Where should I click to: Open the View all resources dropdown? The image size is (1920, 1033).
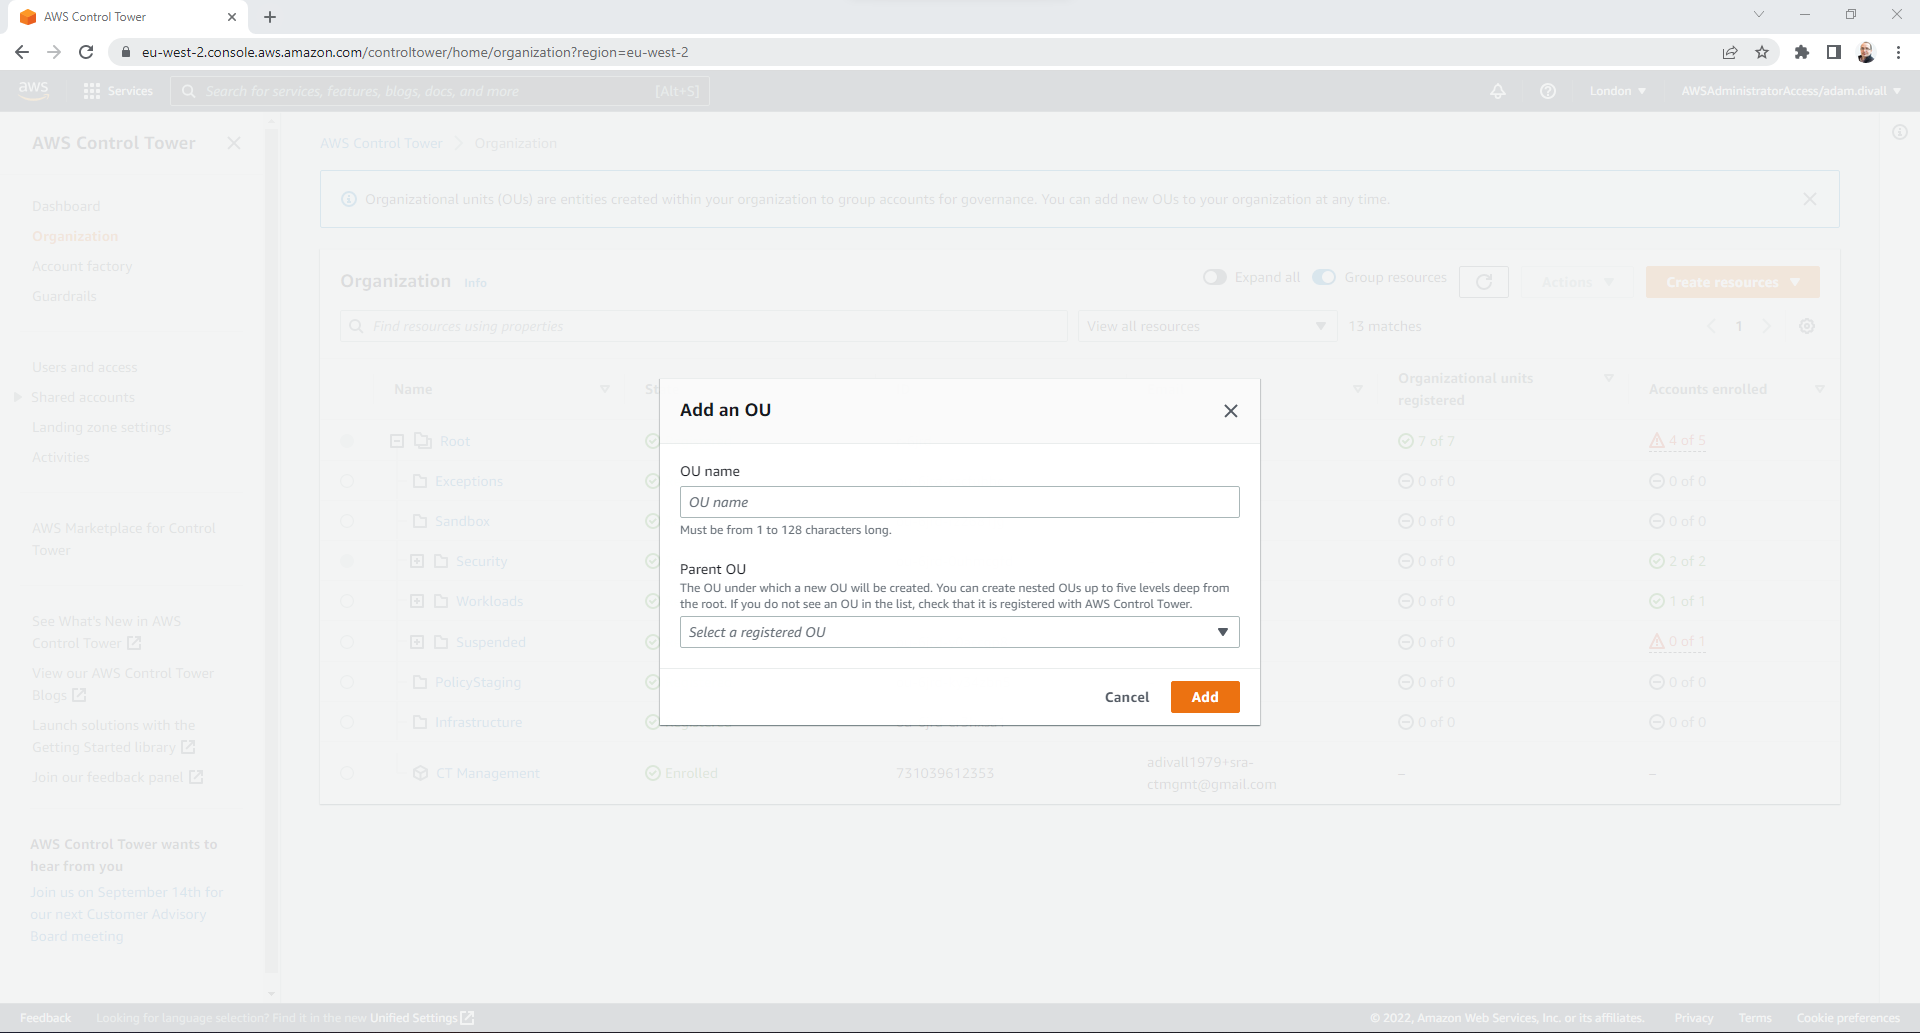[1206, 326]
